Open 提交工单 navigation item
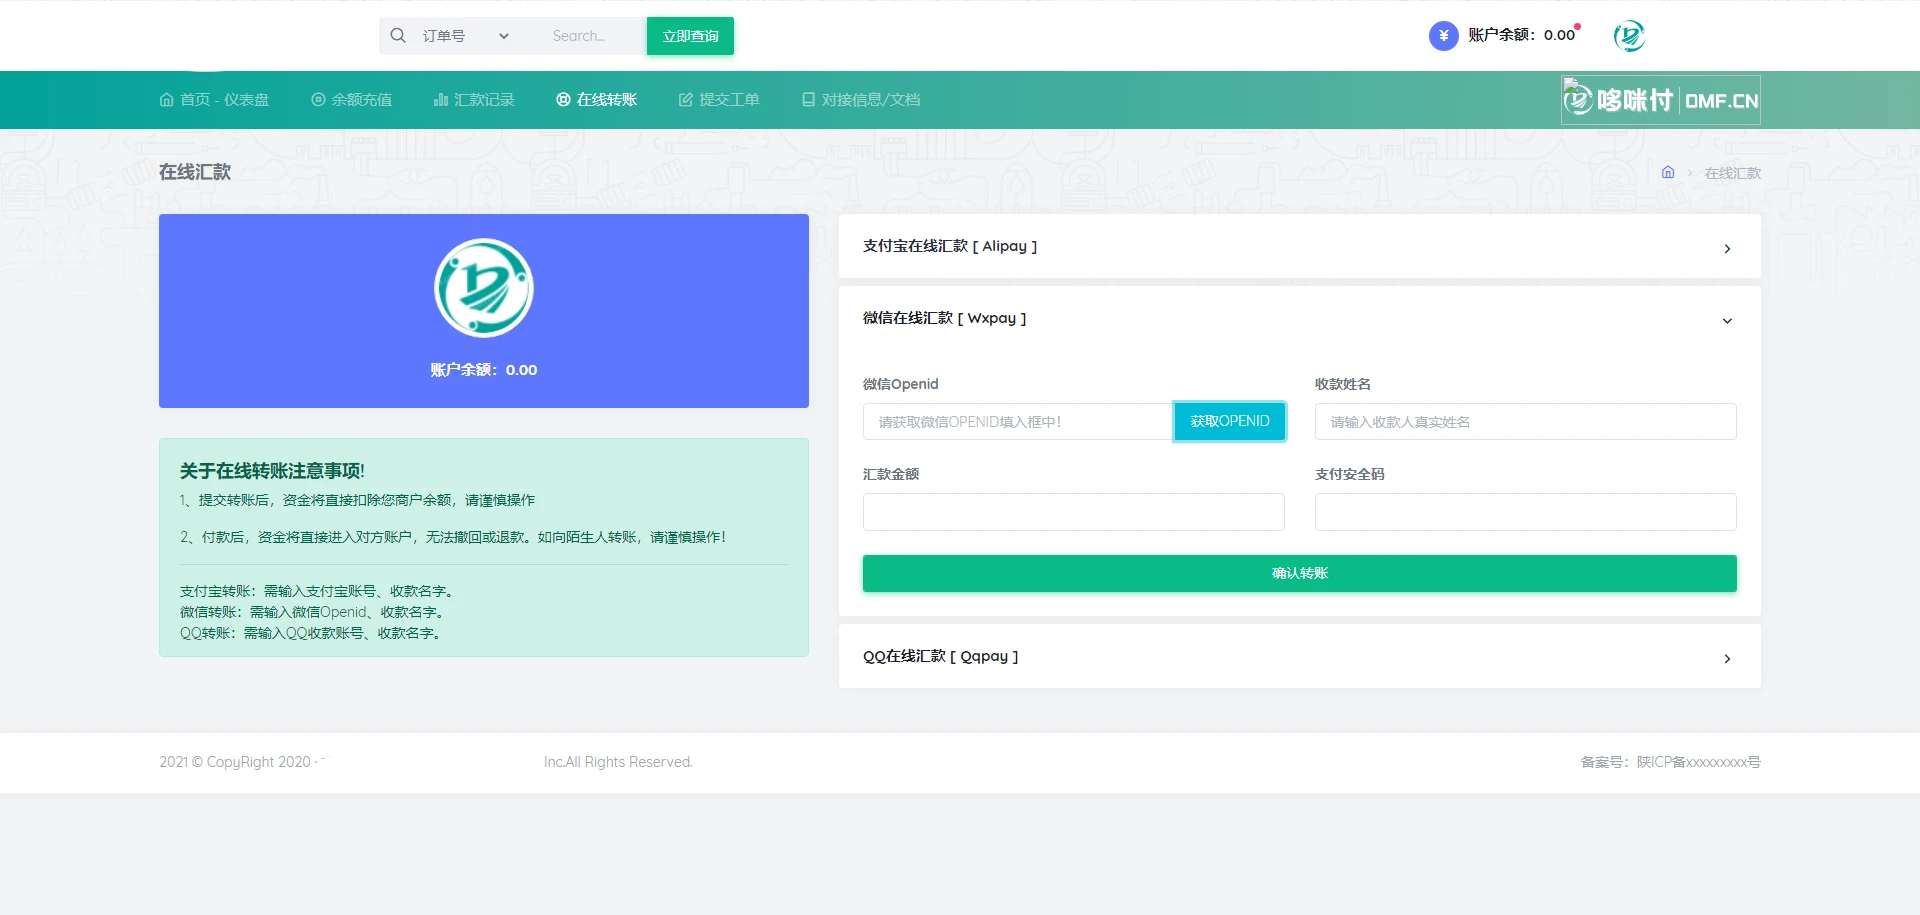 pos(719,100)
